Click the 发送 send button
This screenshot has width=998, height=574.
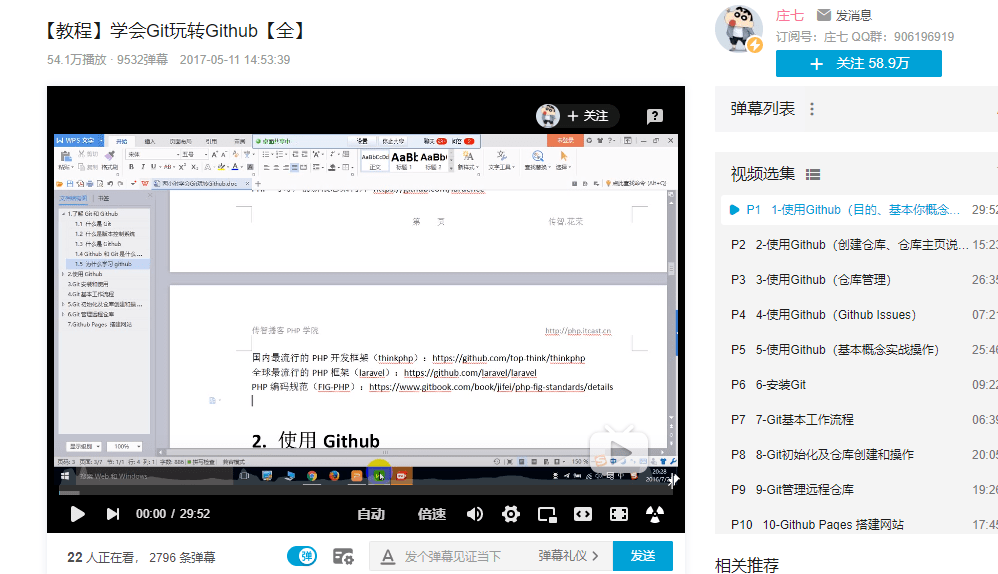(x=643, y=556)
